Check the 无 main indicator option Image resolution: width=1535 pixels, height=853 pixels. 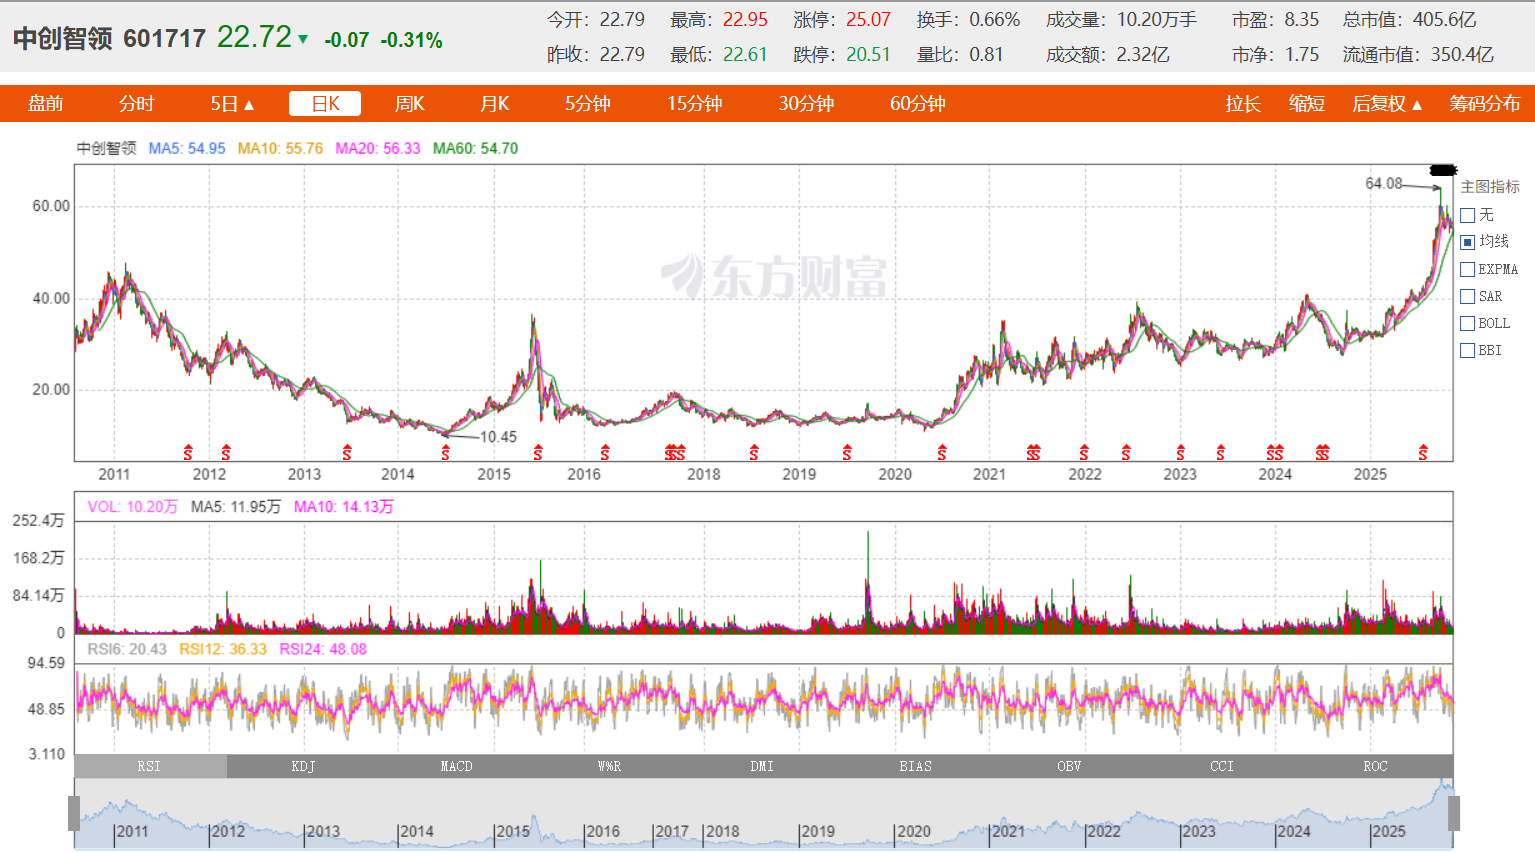(1468, 215)
